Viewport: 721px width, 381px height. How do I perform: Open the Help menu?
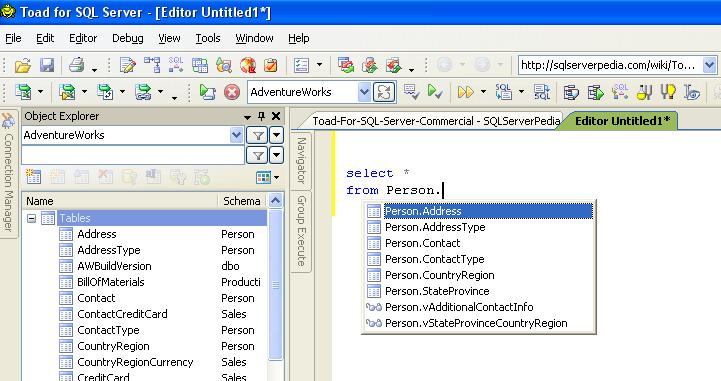pos(299,38)
